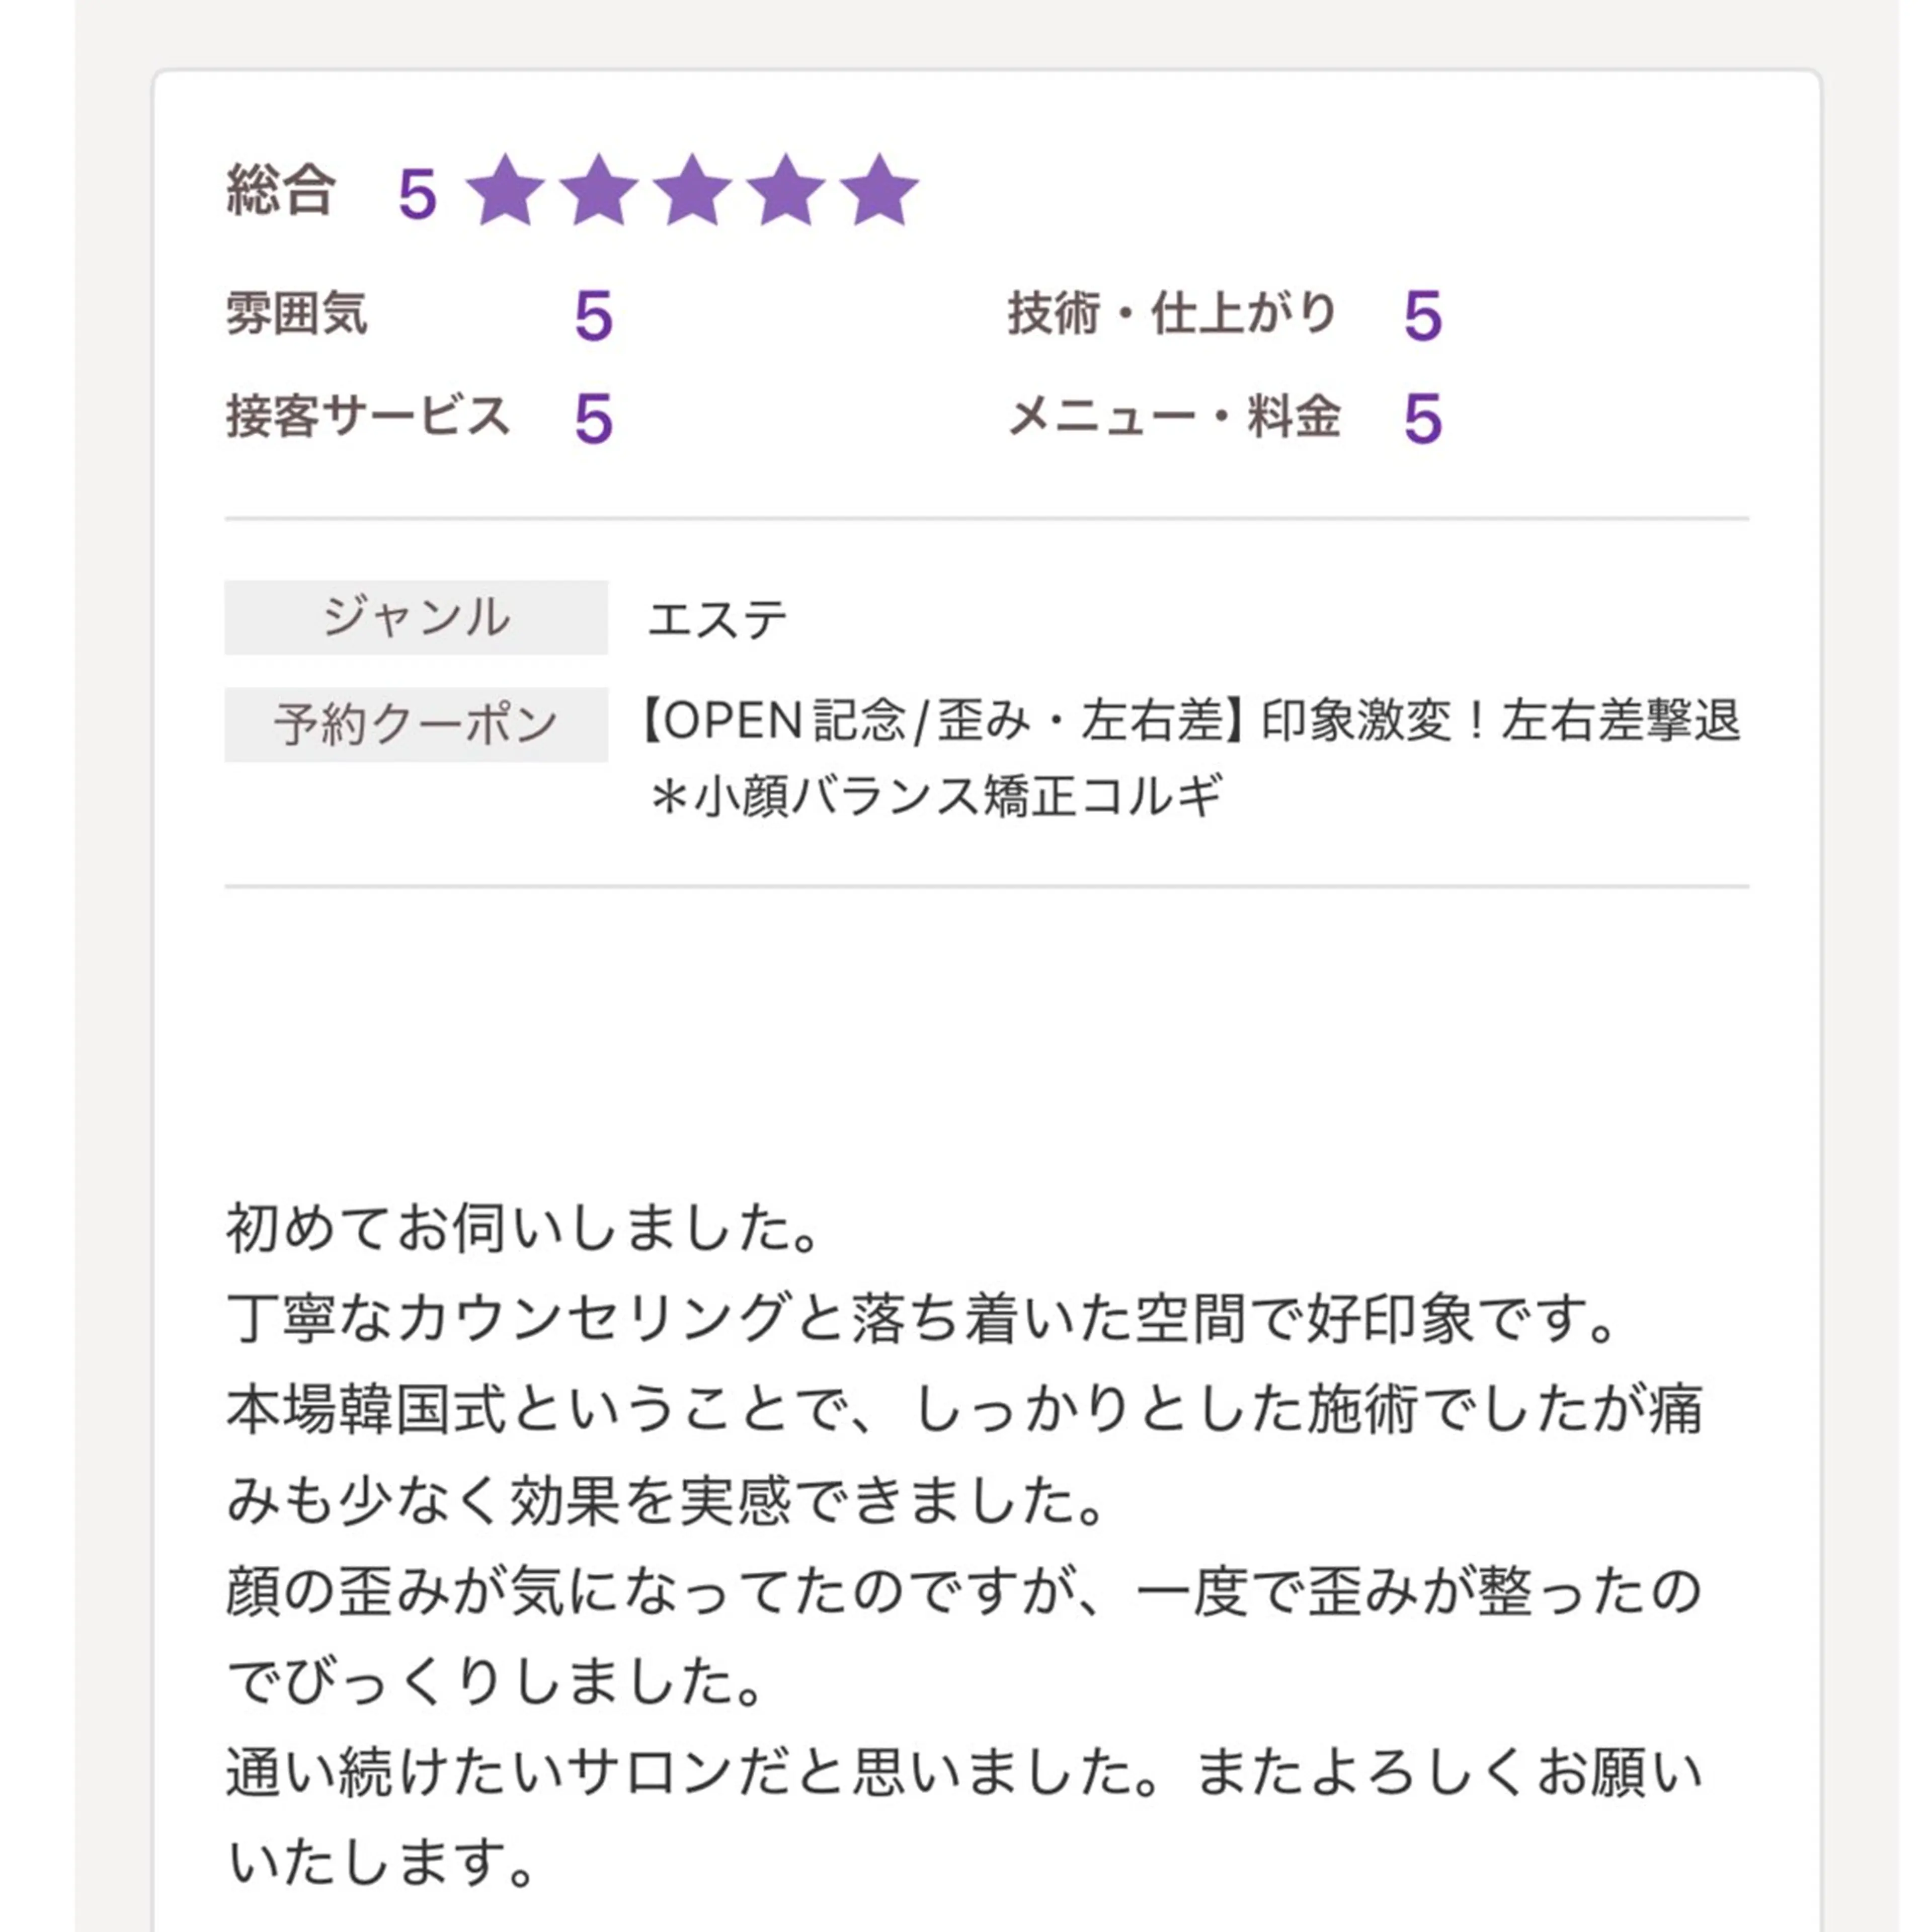1932x1932 pixels.
Task: Click the review line starting 初めてお伺いしました
Action: (x=524, y=1228)
